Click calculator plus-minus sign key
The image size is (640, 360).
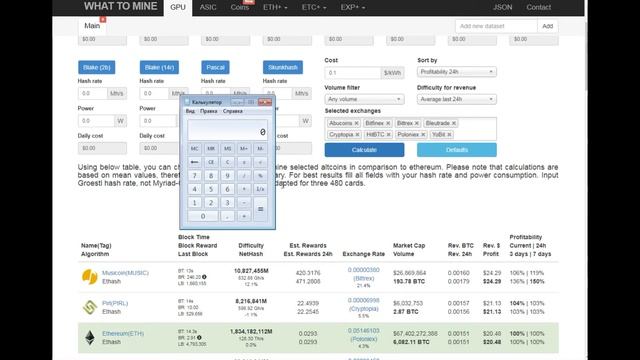[x=244, y=162]
